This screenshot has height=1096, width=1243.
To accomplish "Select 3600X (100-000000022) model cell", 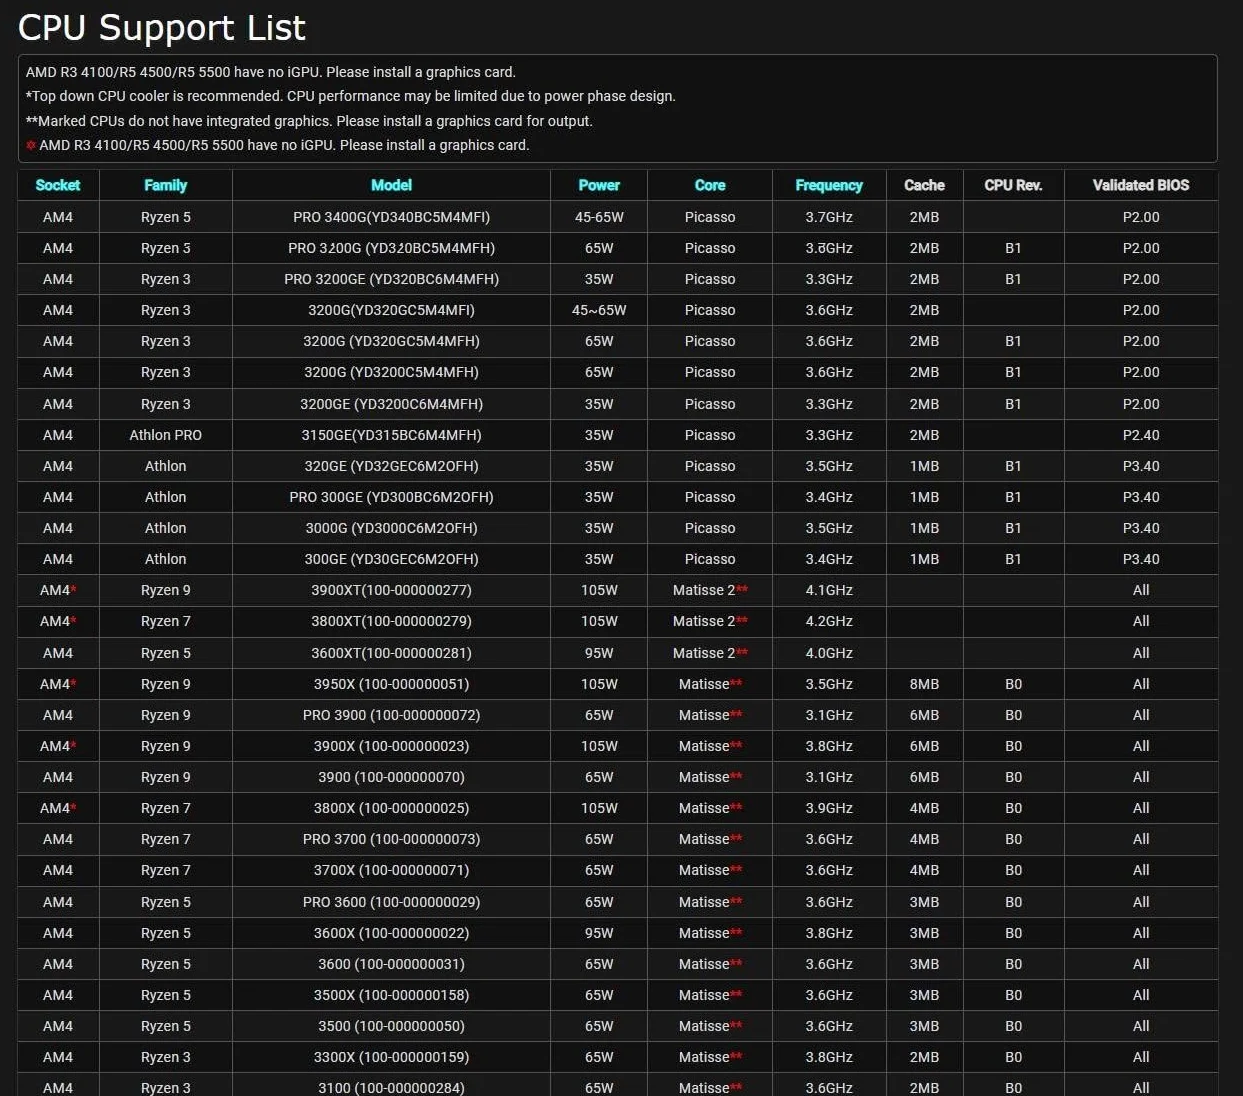I will coord(391,933).
